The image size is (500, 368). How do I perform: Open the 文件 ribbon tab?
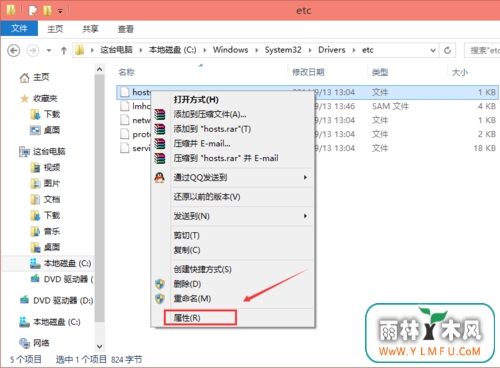coord(19,29)
